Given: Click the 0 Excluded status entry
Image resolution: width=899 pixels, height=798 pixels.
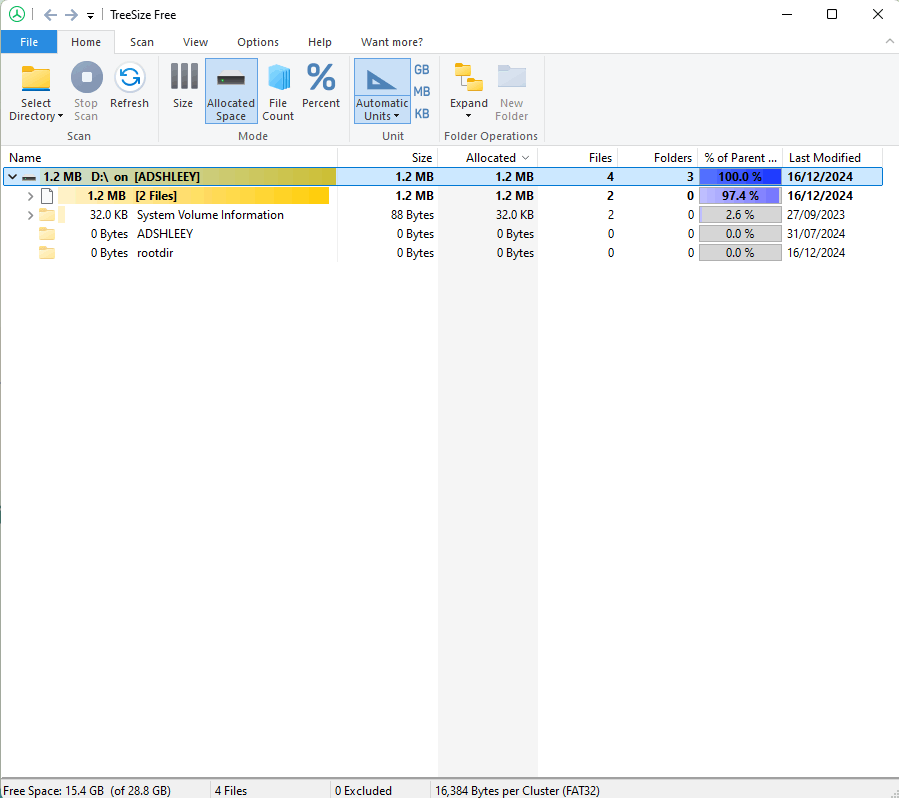Looking at the screenshot, I should tap(363, 791).
